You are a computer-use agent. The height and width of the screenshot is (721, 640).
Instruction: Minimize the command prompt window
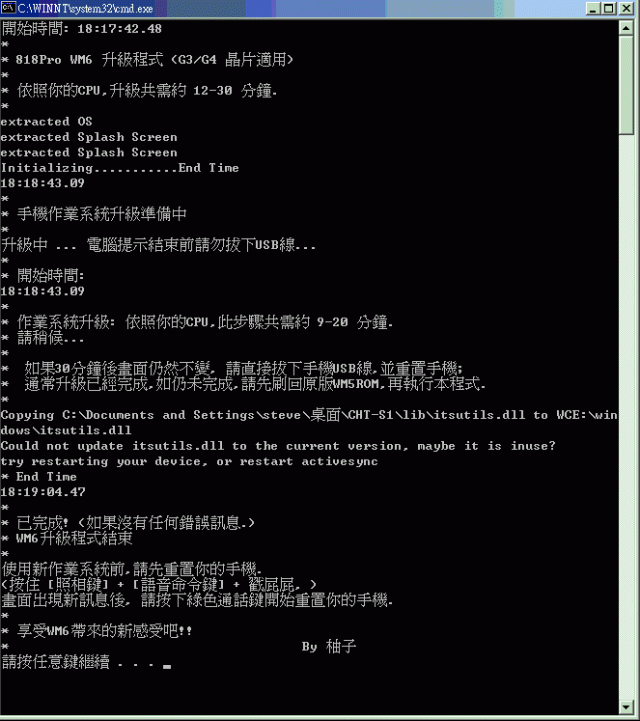tap(593, 9)
